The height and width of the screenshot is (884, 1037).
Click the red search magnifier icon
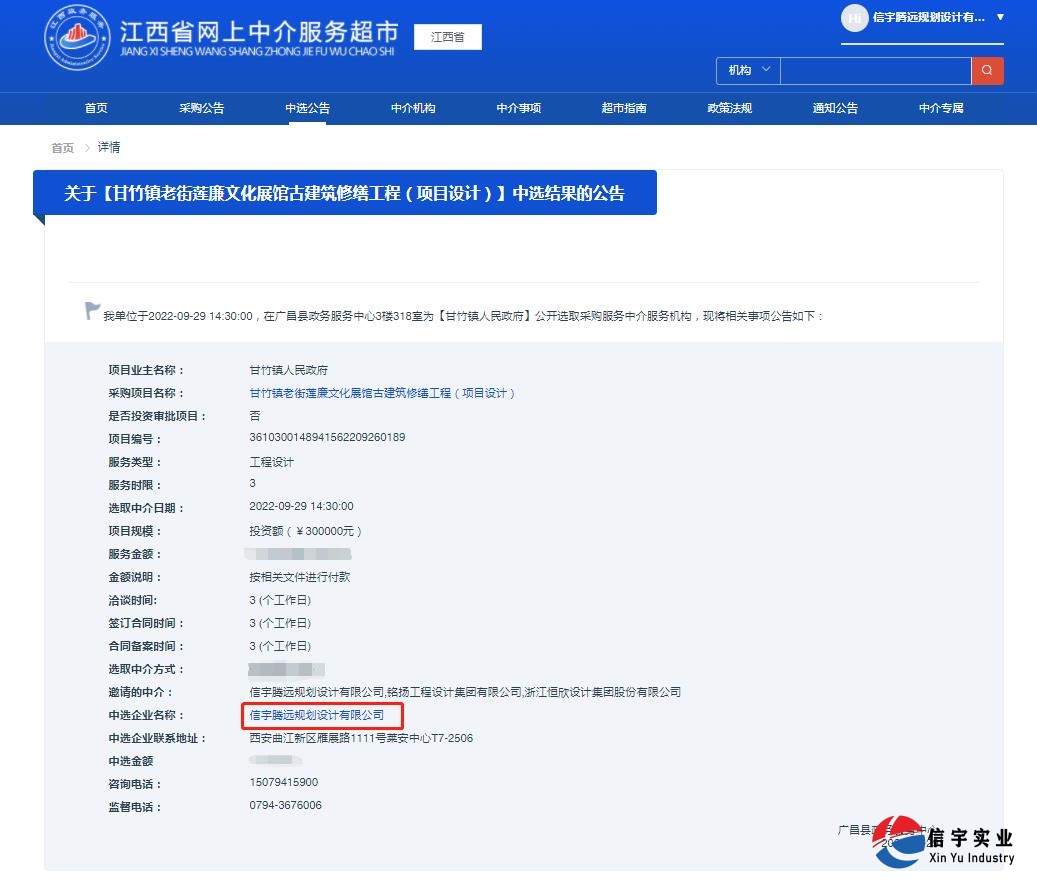988,71
